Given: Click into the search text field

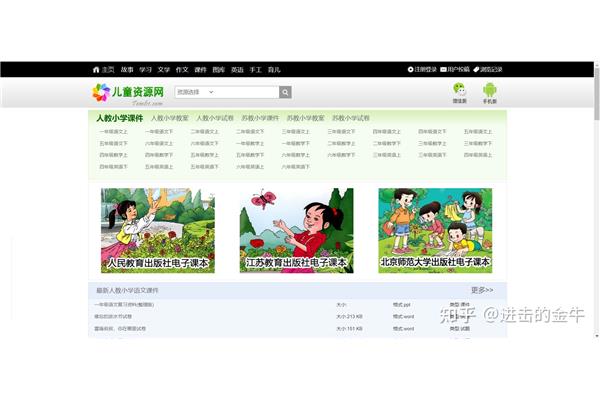Looking at the screenshot, I should coord(247,92).
